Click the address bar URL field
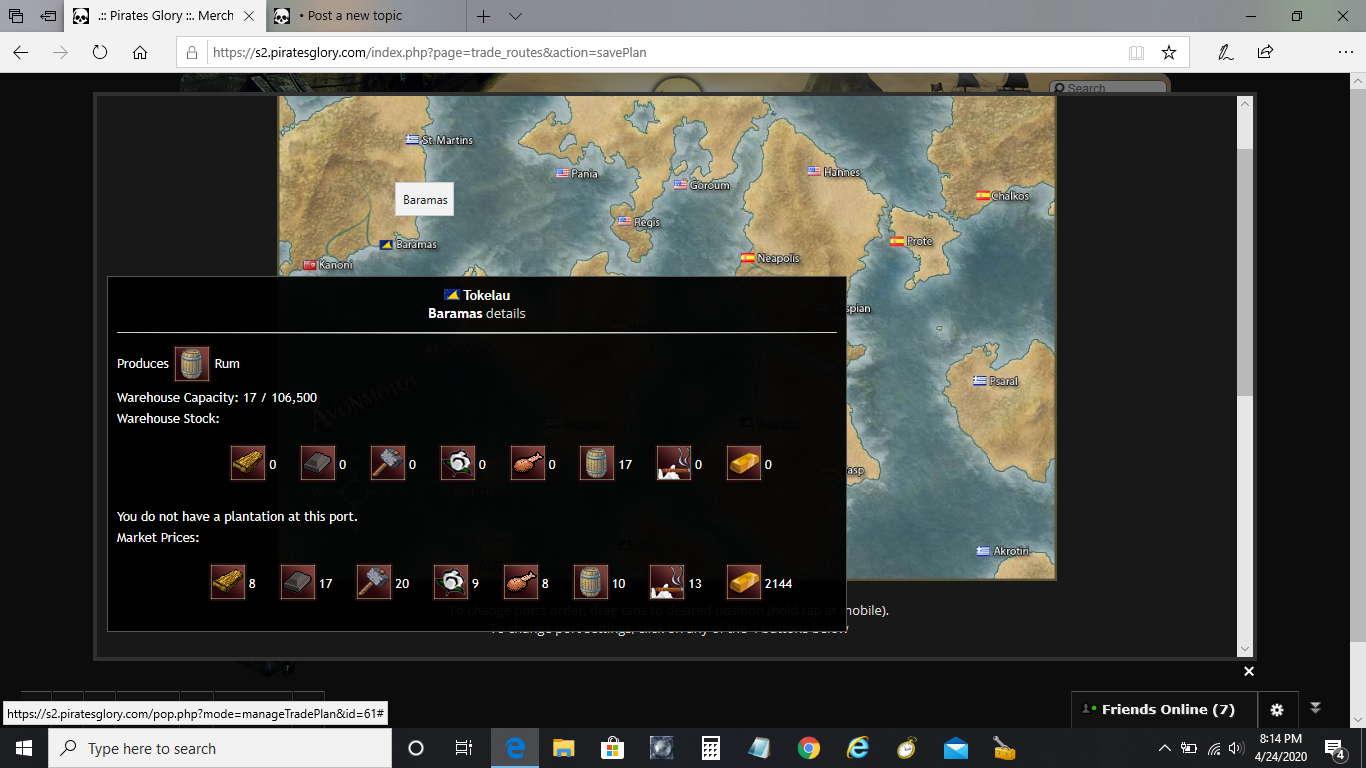The width and height of the screenshot is (1366, 768). pos(660,52)
